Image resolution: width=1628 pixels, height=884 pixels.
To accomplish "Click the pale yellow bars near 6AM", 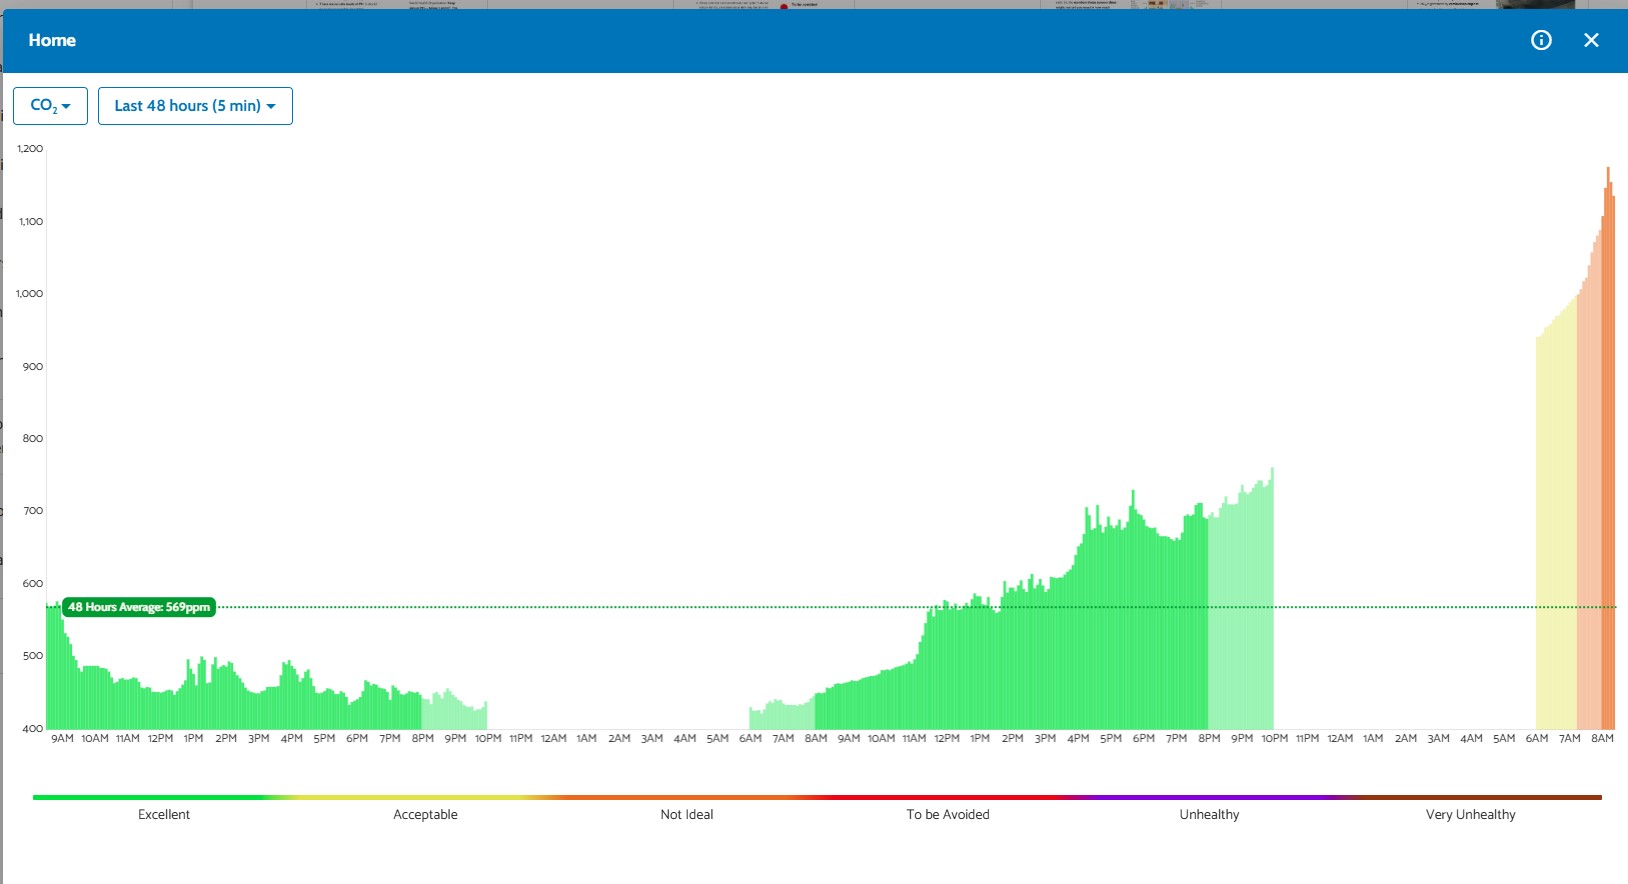I will [x=1556, y=530].
